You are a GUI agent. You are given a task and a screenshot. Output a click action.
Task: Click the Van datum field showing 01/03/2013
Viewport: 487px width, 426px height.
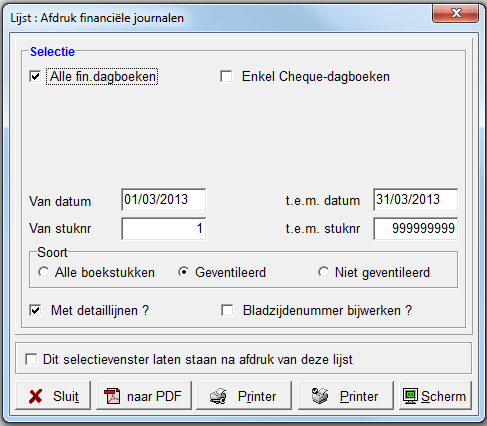pos(164,200)
